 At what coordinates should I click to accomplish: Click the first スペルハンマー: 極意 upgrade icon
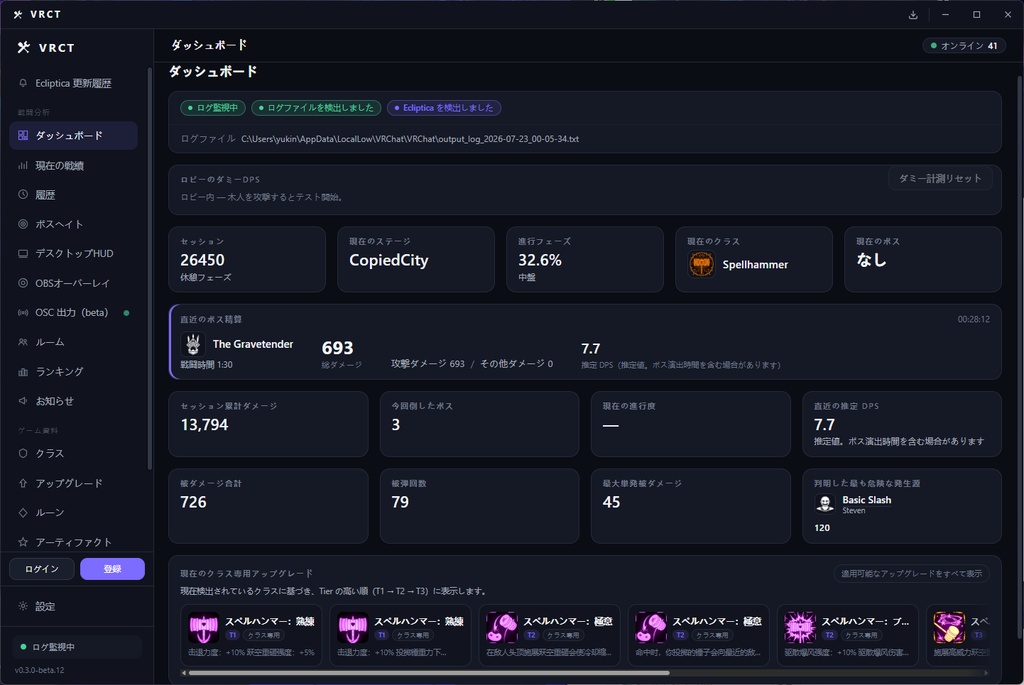[502, 628]
